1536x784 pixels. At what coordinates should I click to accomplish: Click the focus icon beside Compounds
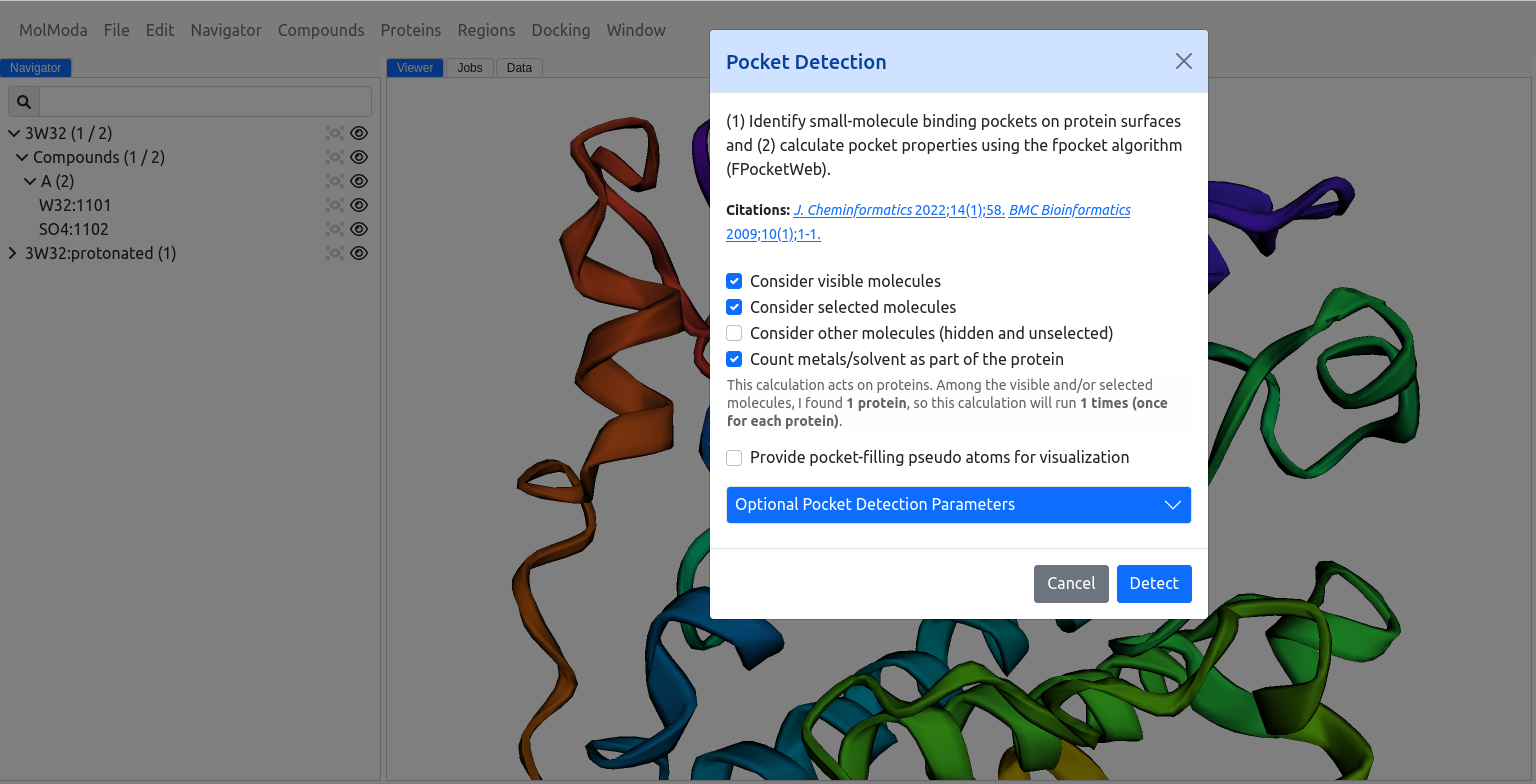tap(334, 156)
